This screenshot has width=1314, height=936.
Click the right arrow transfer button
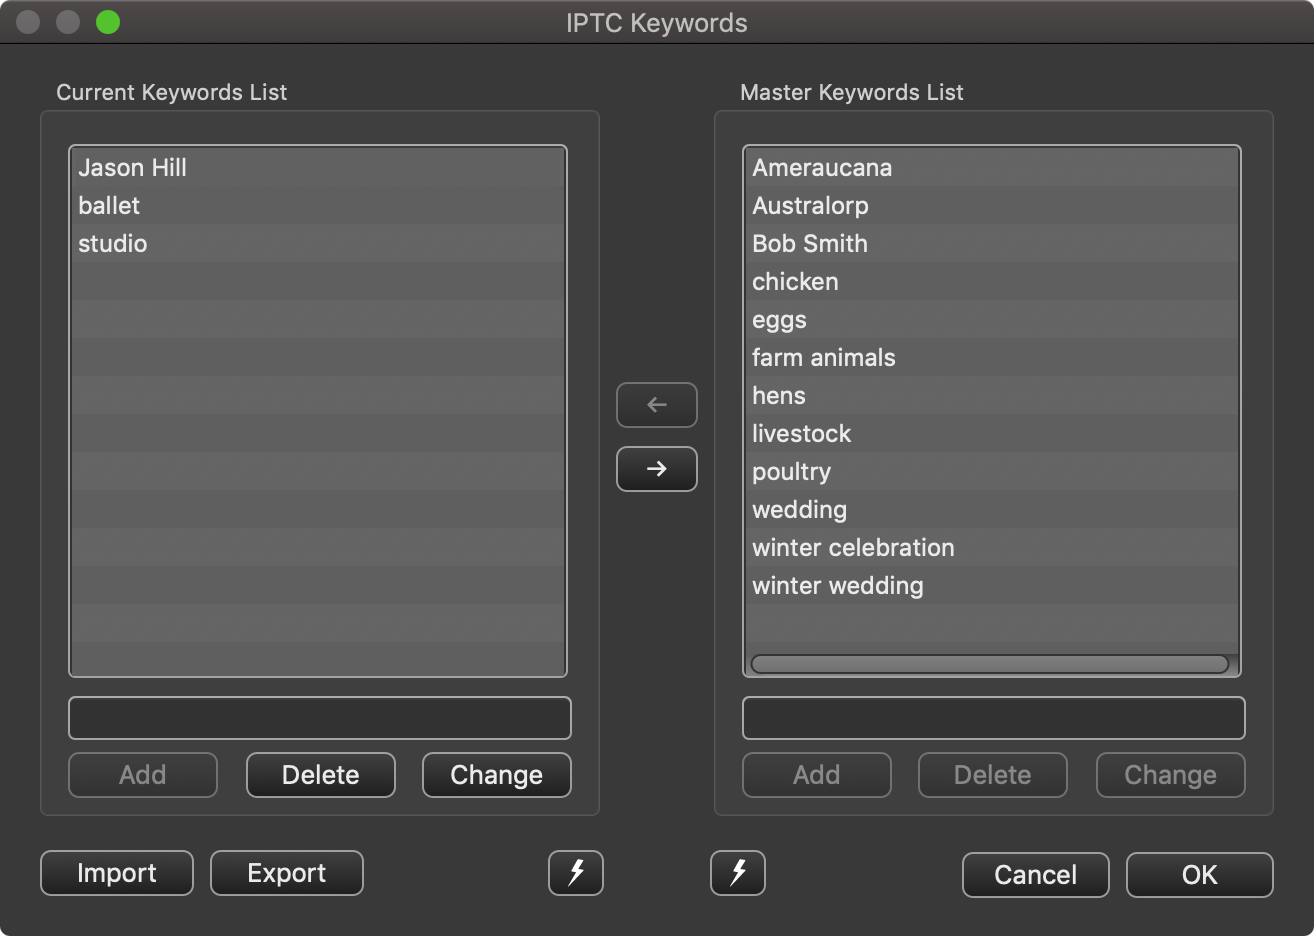pyautogui.click(x=657, y=469)
